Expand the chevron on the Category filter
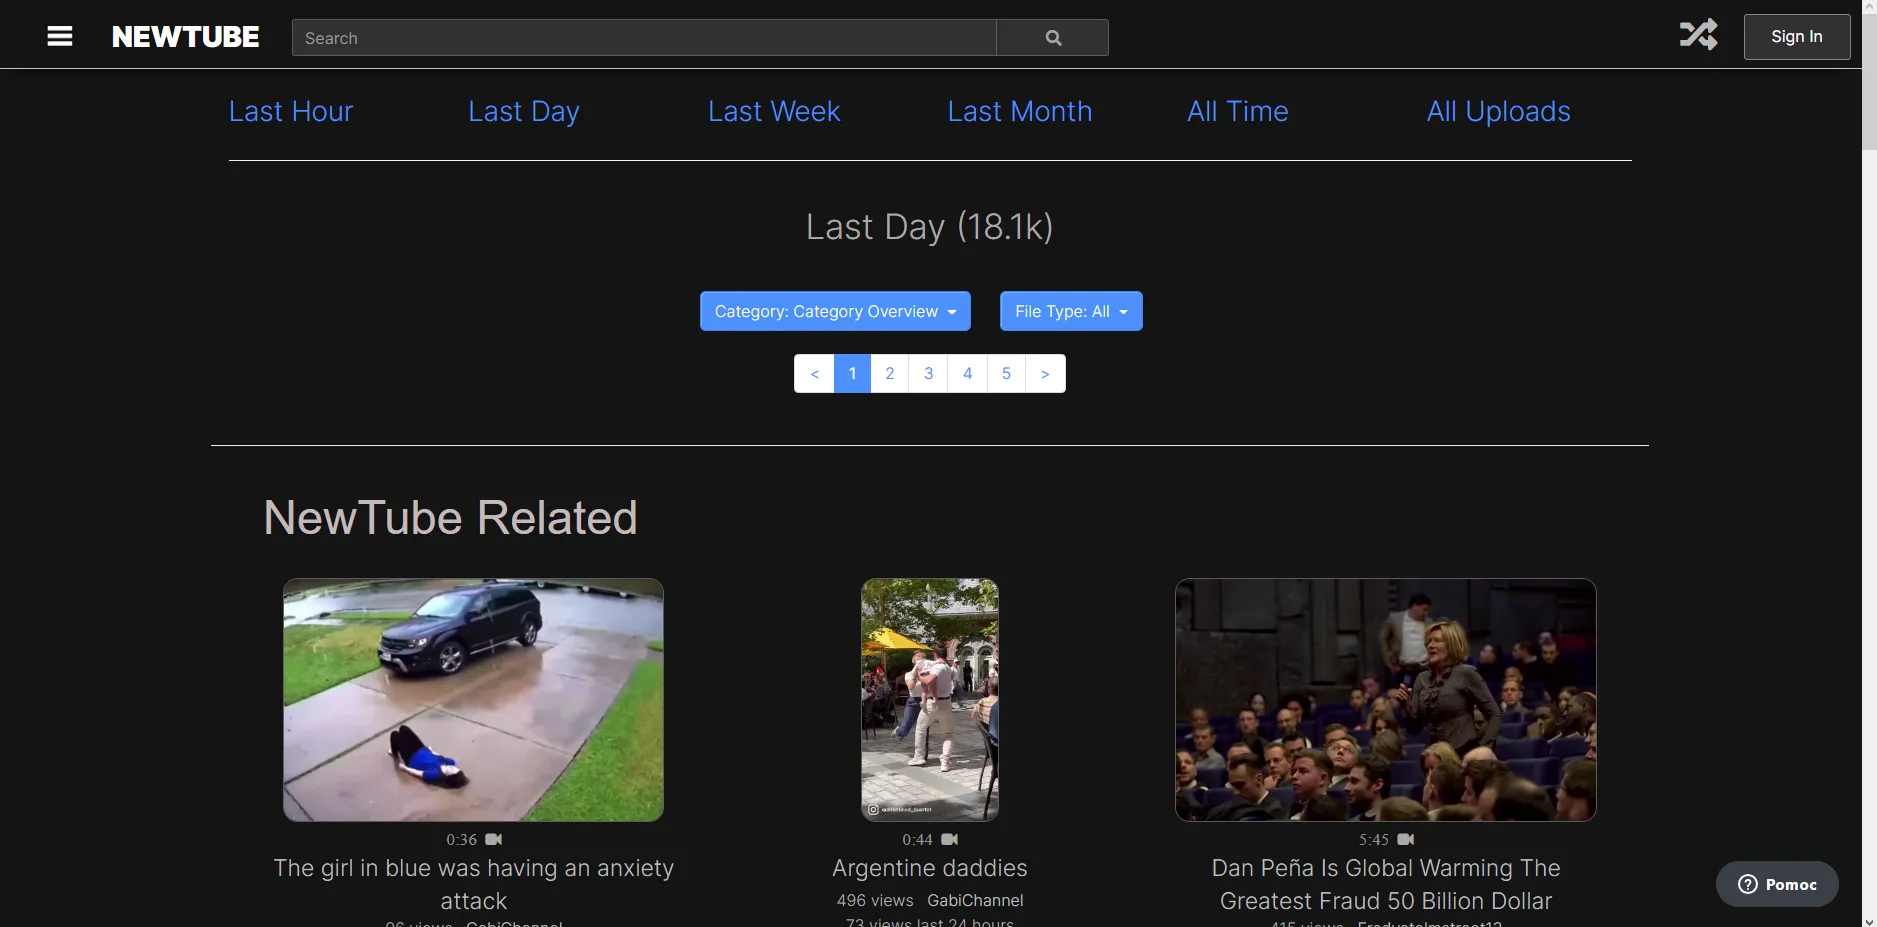This screenshot has width=1877, height=927. point(951,312)
